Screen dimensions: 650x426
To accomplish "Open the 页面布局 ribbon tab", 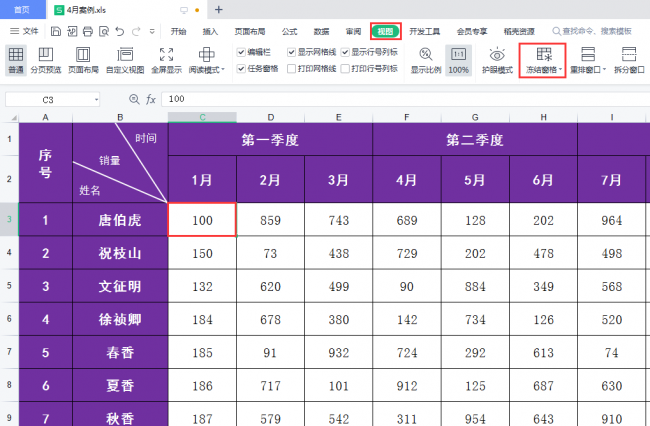I will click(x=250, y=31).
